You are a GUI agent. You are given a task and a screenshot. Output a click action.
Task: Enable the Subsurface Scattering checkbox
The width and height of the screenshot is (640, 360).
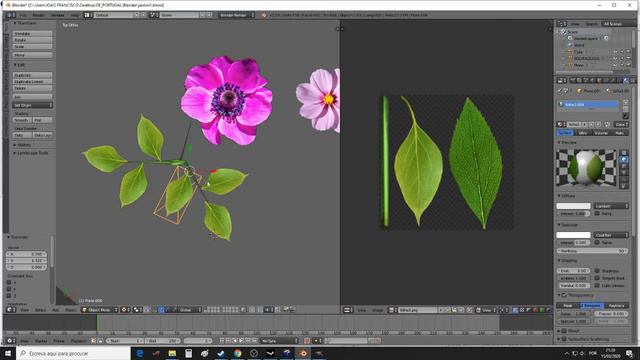(x=564, y=339)
